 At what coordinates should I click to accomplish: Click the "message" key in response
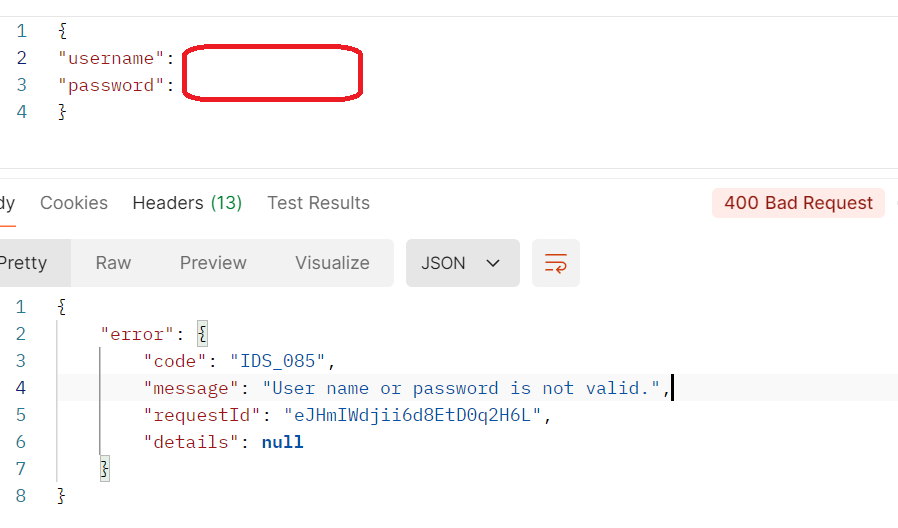(x=191, y=388)
